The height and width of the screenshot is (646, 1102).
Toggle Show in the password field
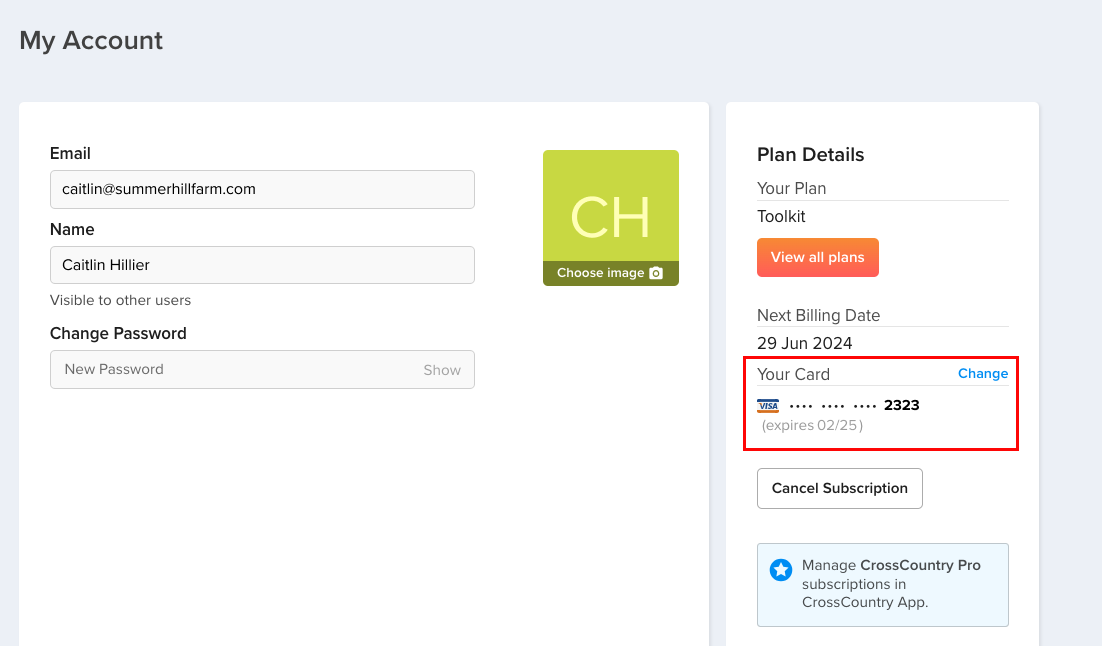click(441, 370)
